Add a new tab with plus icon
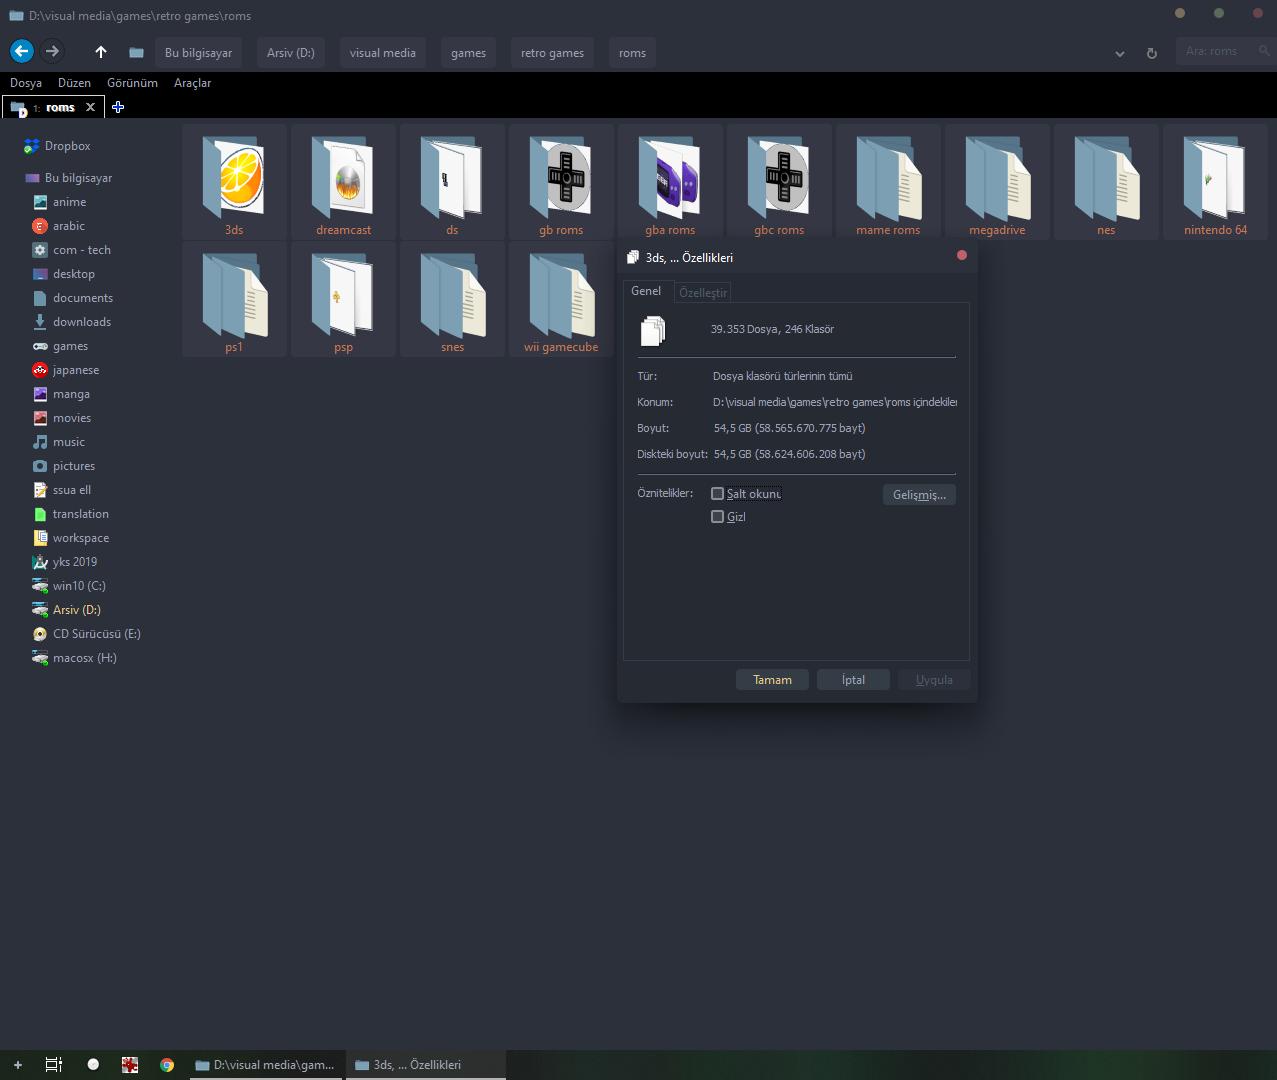 pyautogui.click(x=118, y=107)
